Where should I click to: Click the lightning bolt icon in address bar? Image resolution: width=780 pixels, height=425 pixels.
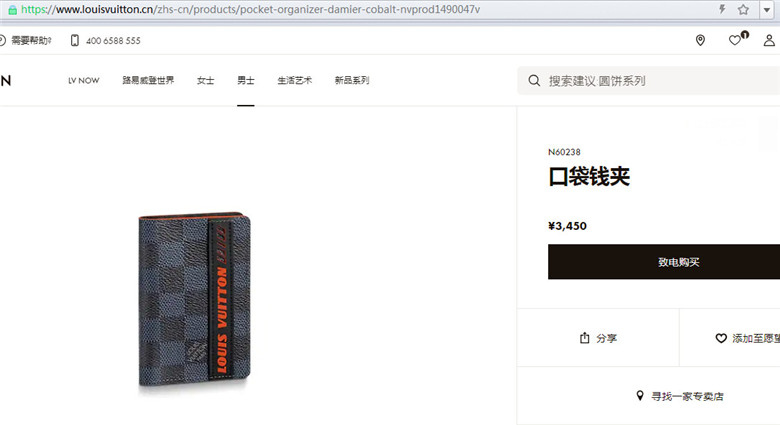[x=722, y=9]
